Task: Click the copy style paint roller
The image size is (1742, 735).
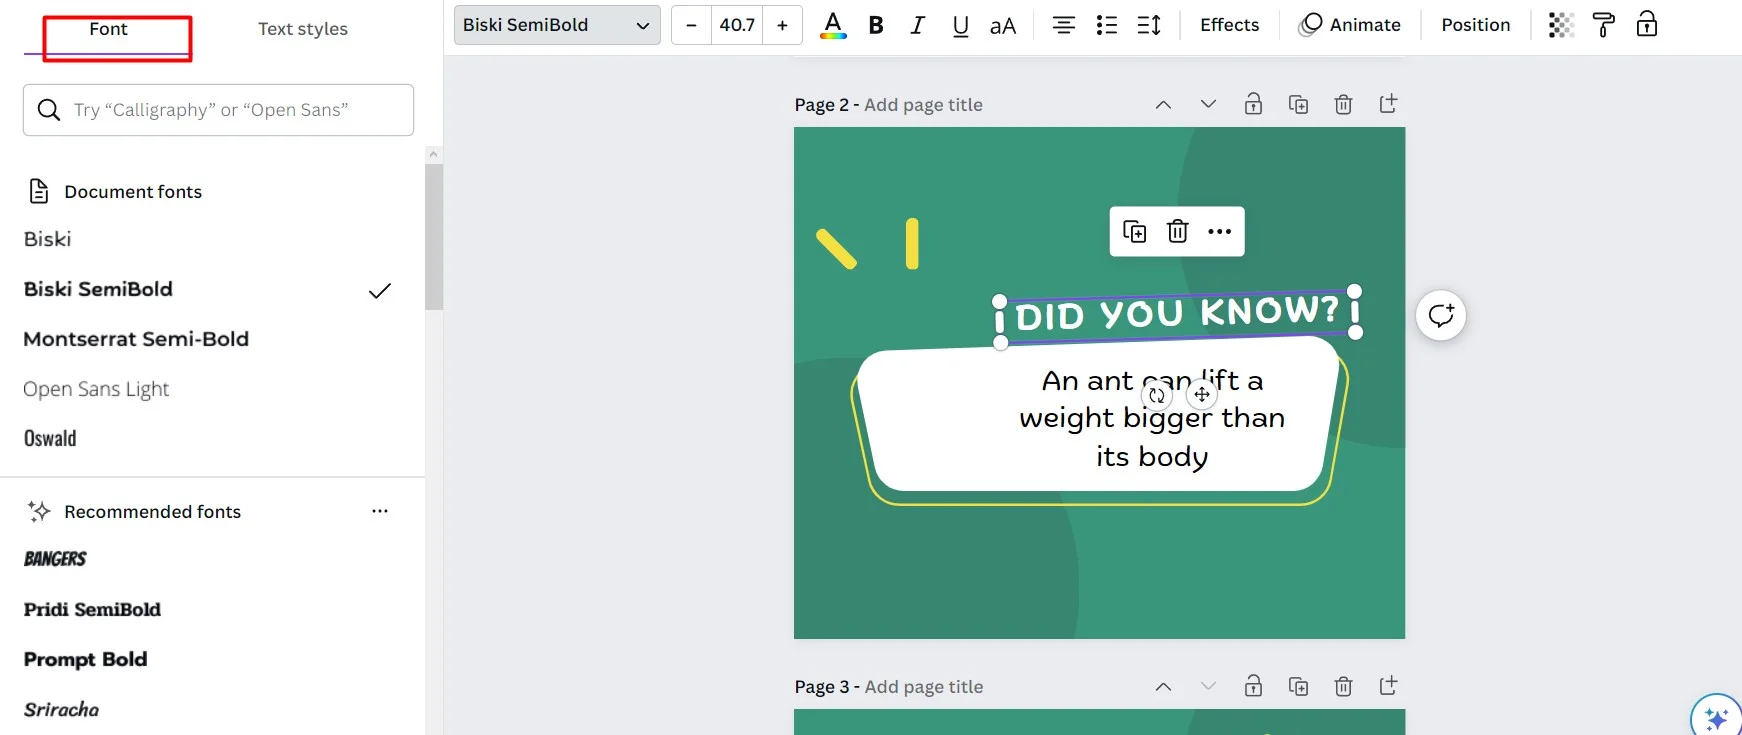Action: [x=1603, y=25]
